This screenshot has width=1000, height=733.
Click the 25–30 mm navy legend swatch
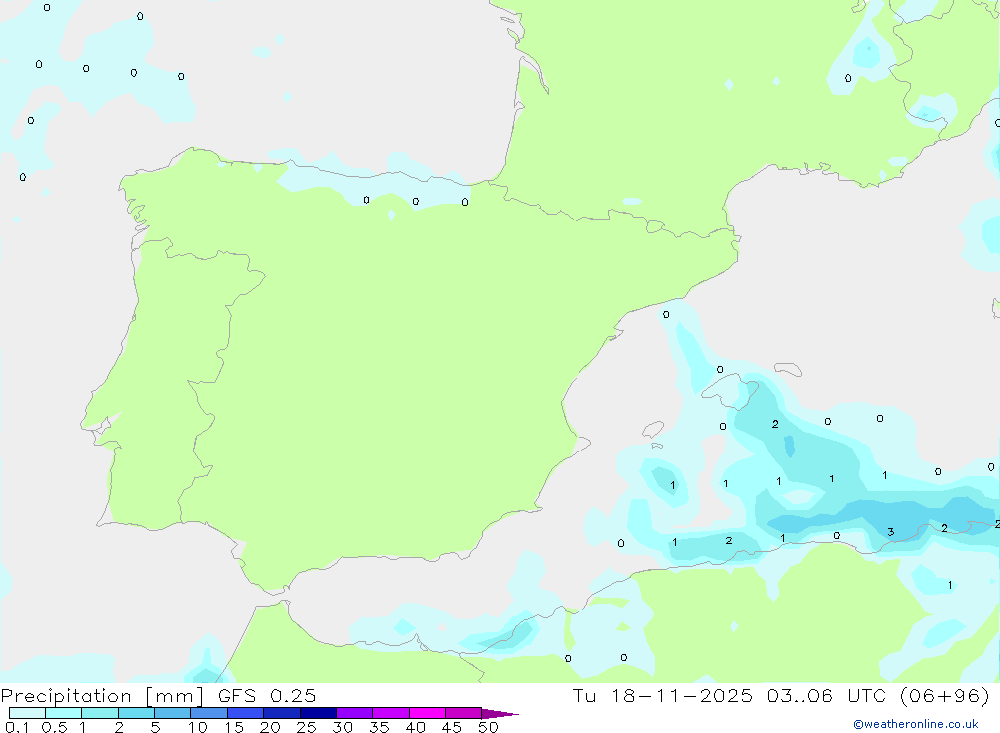pyautogui.click(x=318, y=713)
